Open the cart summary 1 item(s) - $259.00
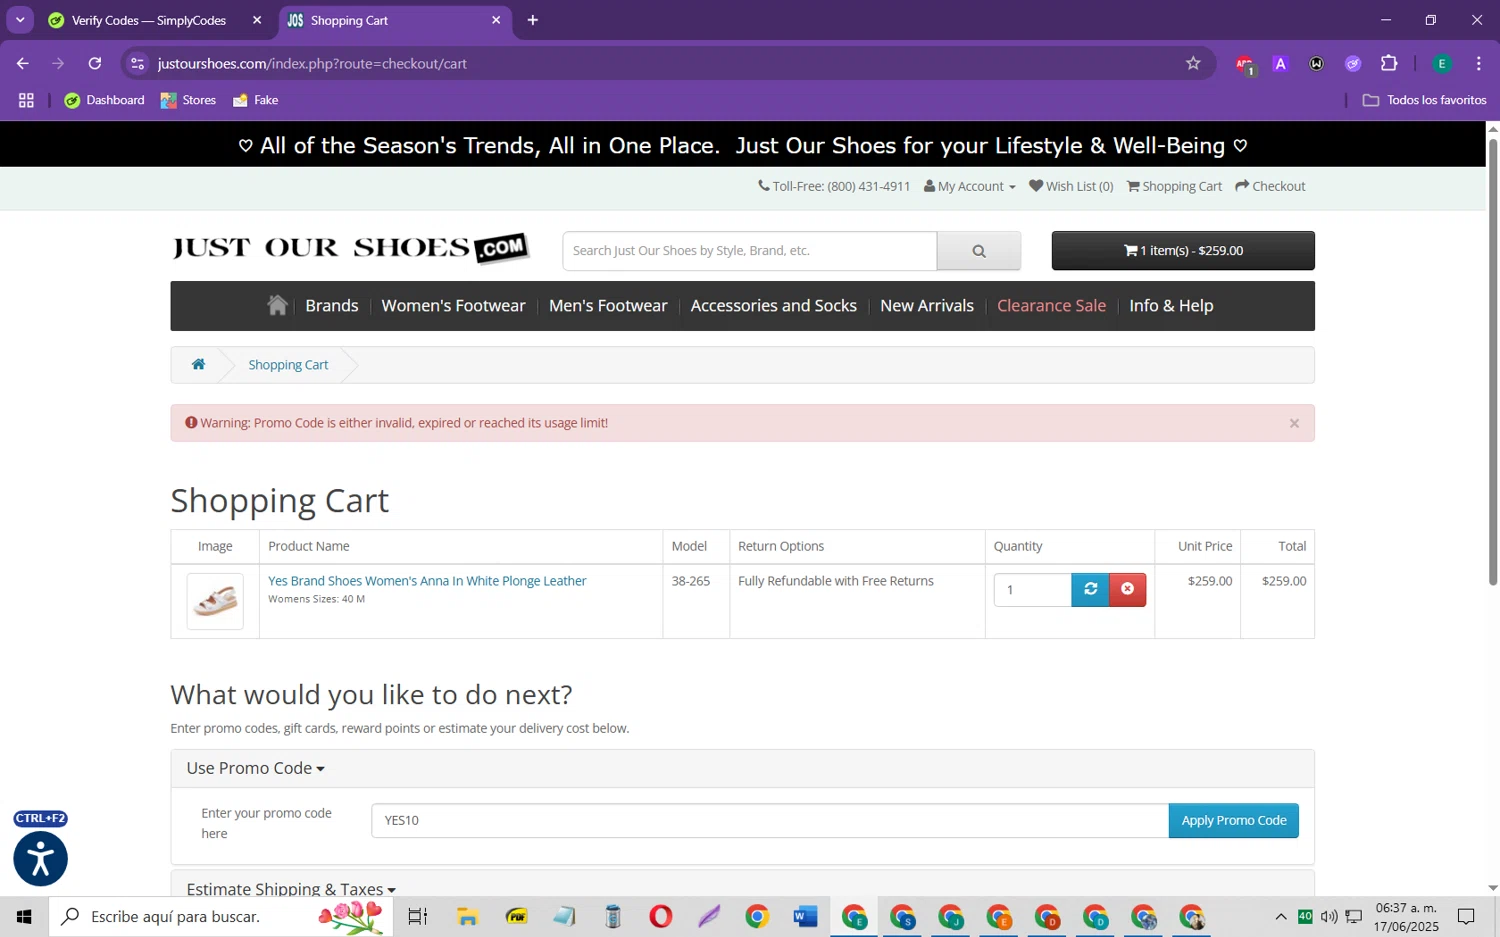The height and width of the screenshot is (937, 1500). point(1183,251)
